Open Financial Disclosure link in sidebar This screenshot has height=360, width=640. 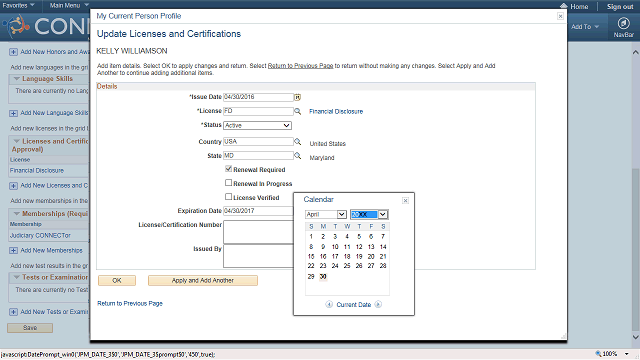point(37,171)
